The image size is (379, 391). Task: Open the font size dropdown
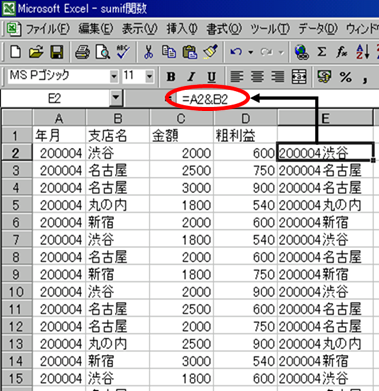coord(149,77)
